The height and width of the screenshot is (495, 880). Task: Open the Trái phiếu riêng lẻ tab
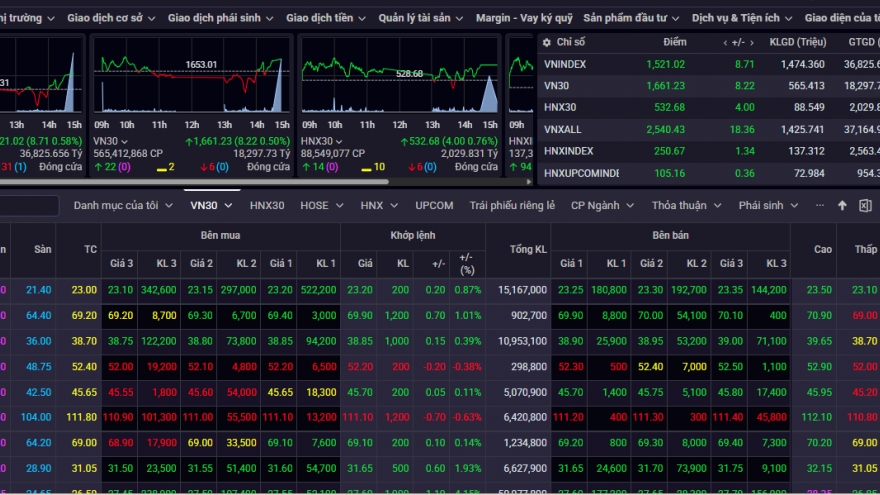[512, 205]
